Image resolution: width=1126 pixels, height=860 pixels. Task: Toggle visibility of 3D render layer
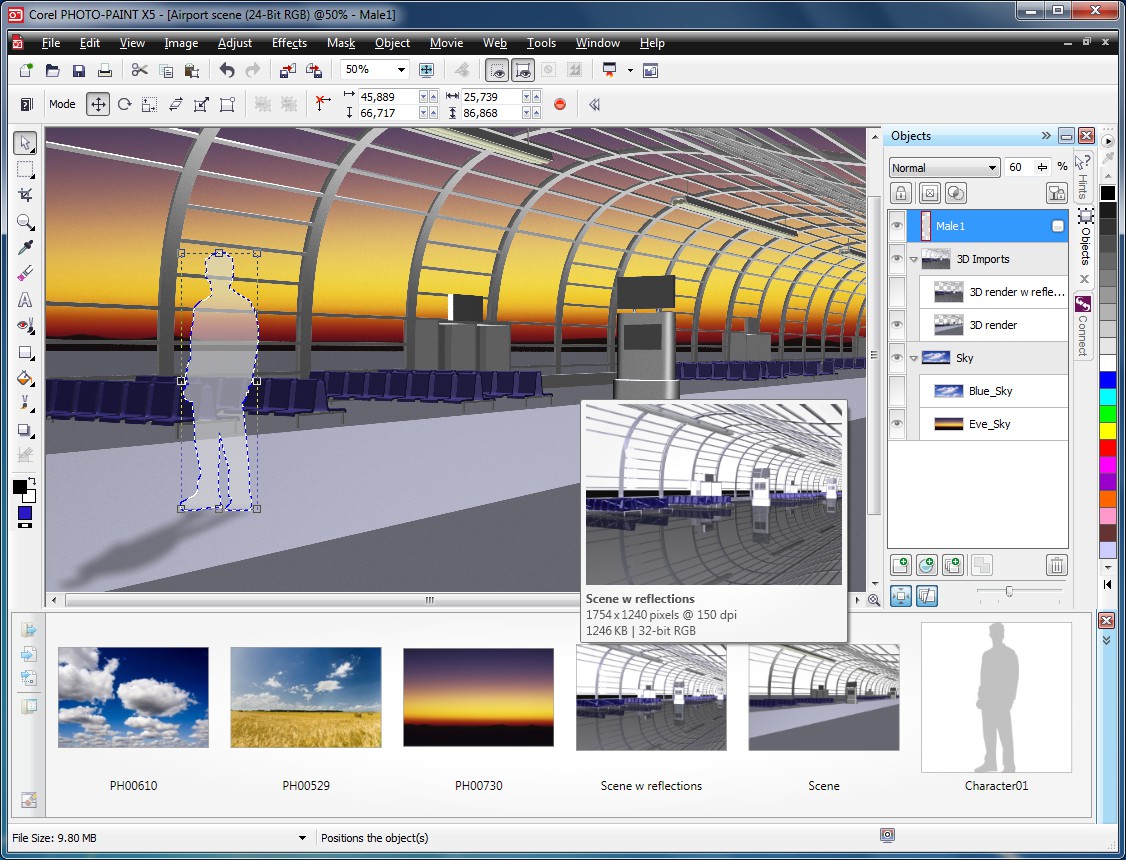tap(897, 325)
